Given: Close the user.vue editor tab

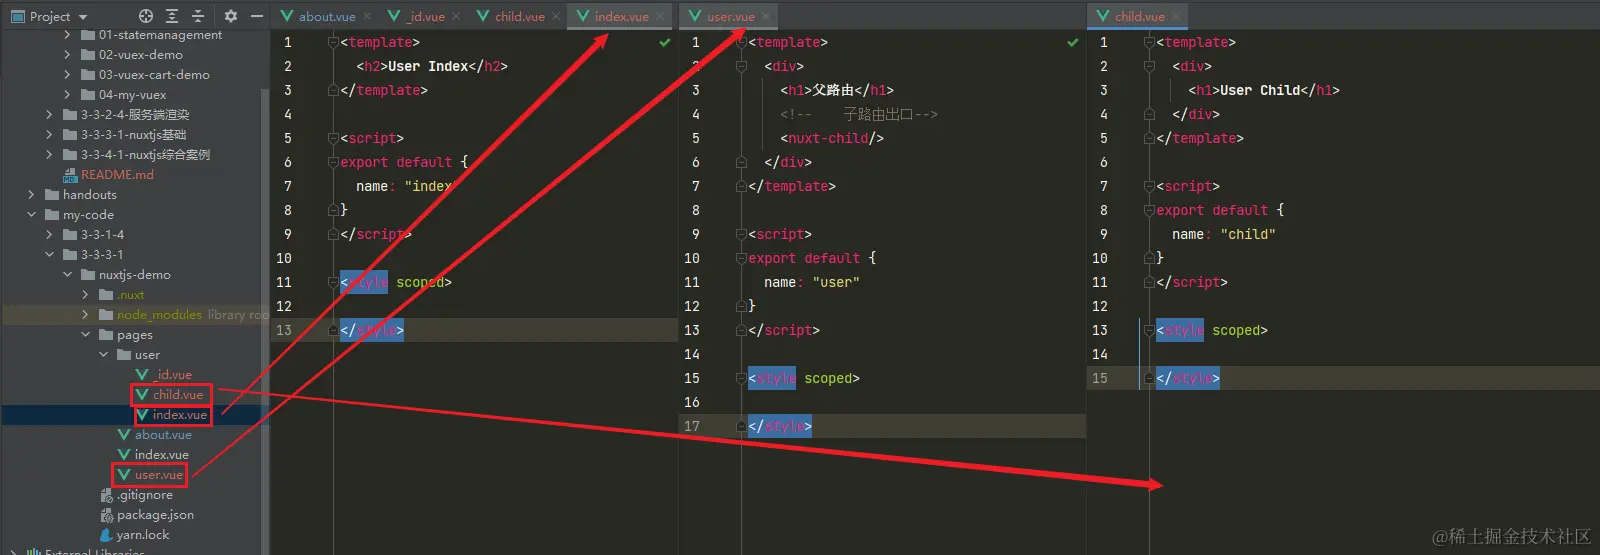Looking at the screenshot, I should pyautogui.click(x=766, y=16).
